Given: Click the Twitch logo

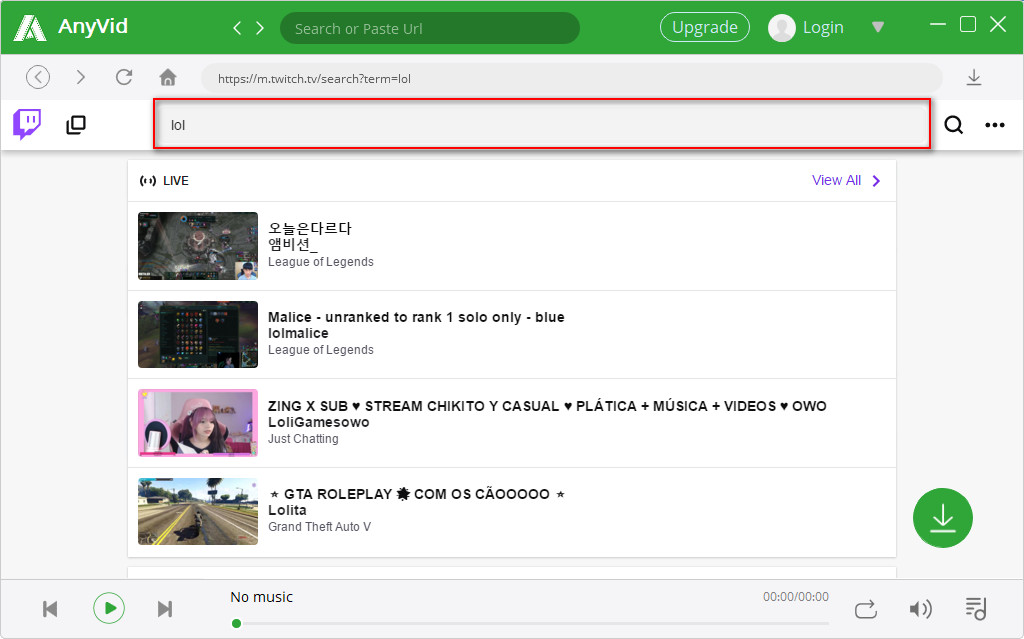Looking at the screenshot, I should 27,124.
